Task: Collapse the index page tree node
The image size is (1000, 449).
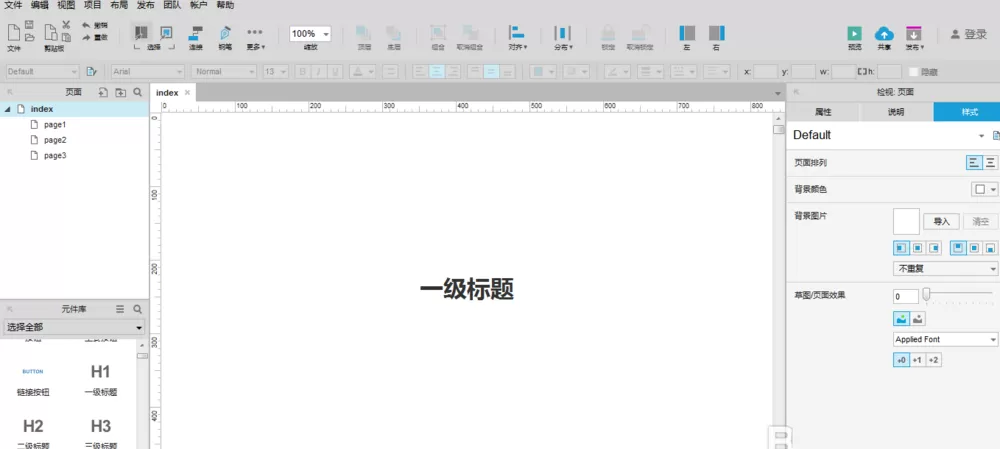Action: tap(7, 109)
